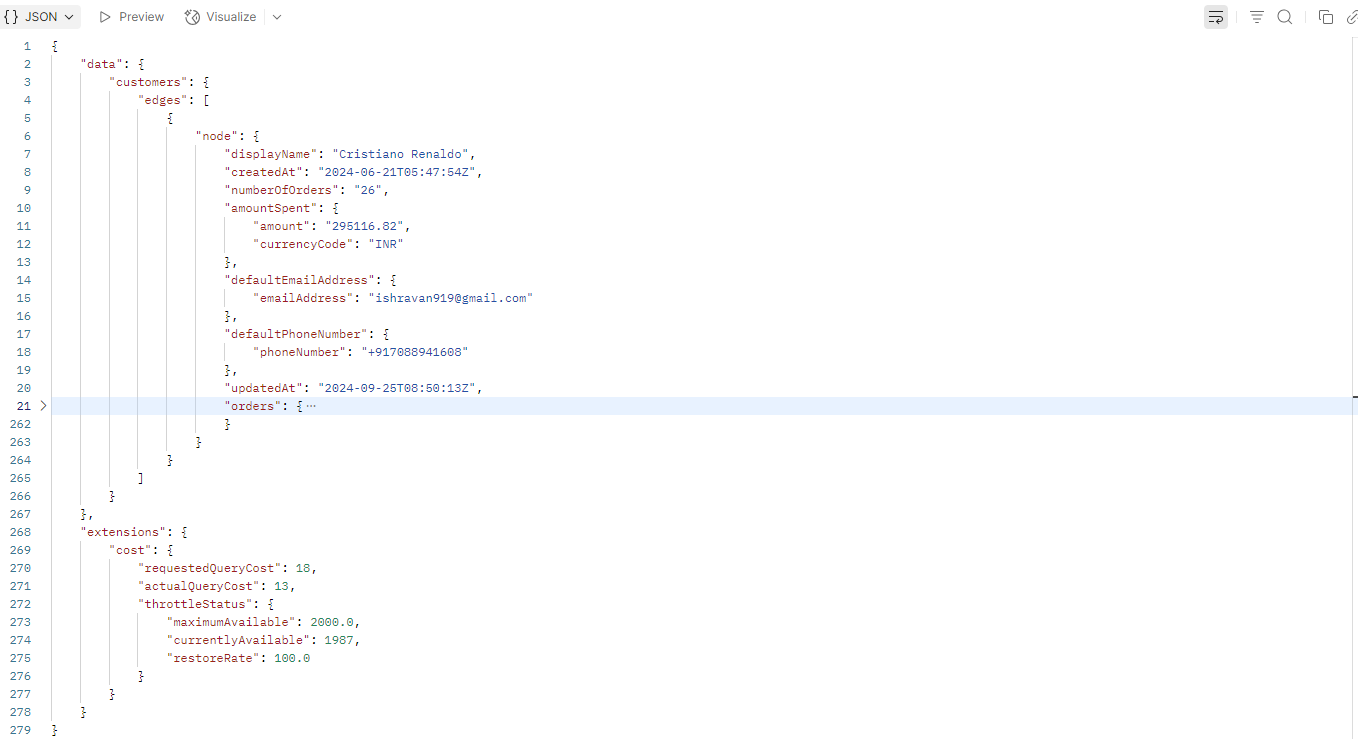Expand the collapsed orders arrow on line 21

(x=43, y=406)
